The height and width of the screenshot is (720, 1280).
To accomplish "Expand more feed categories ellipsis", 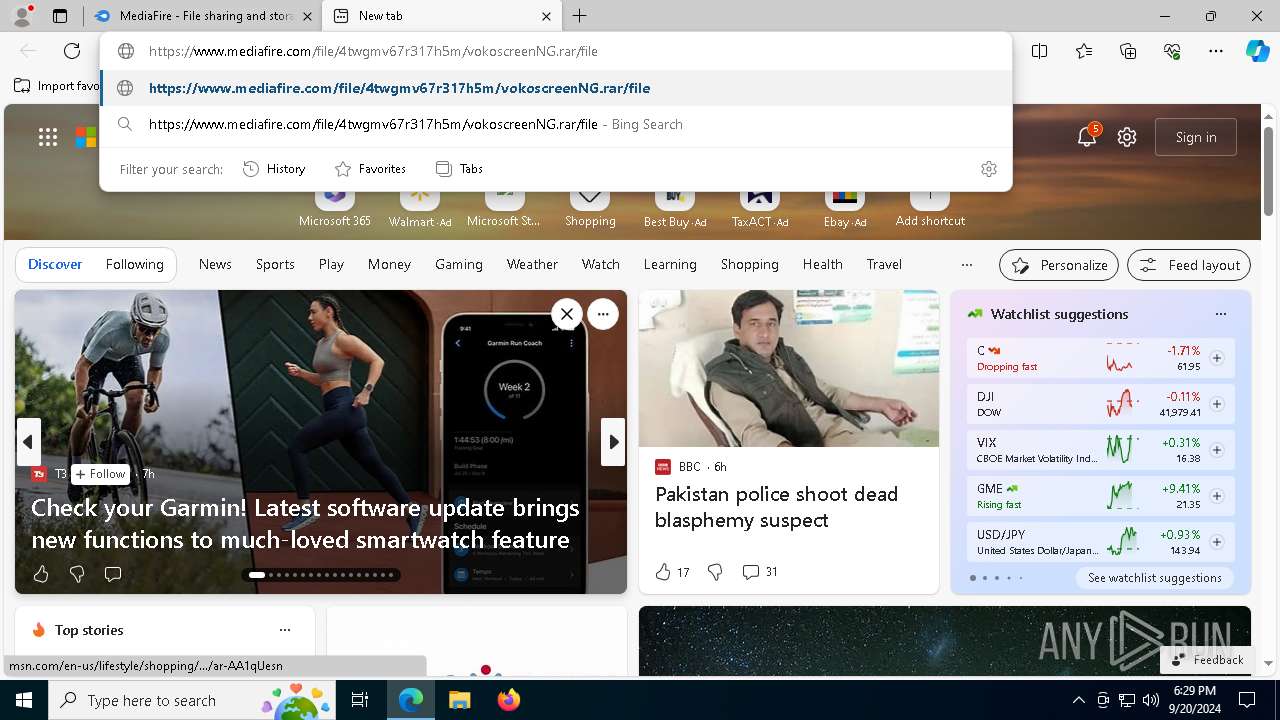I will click(966, 264).
